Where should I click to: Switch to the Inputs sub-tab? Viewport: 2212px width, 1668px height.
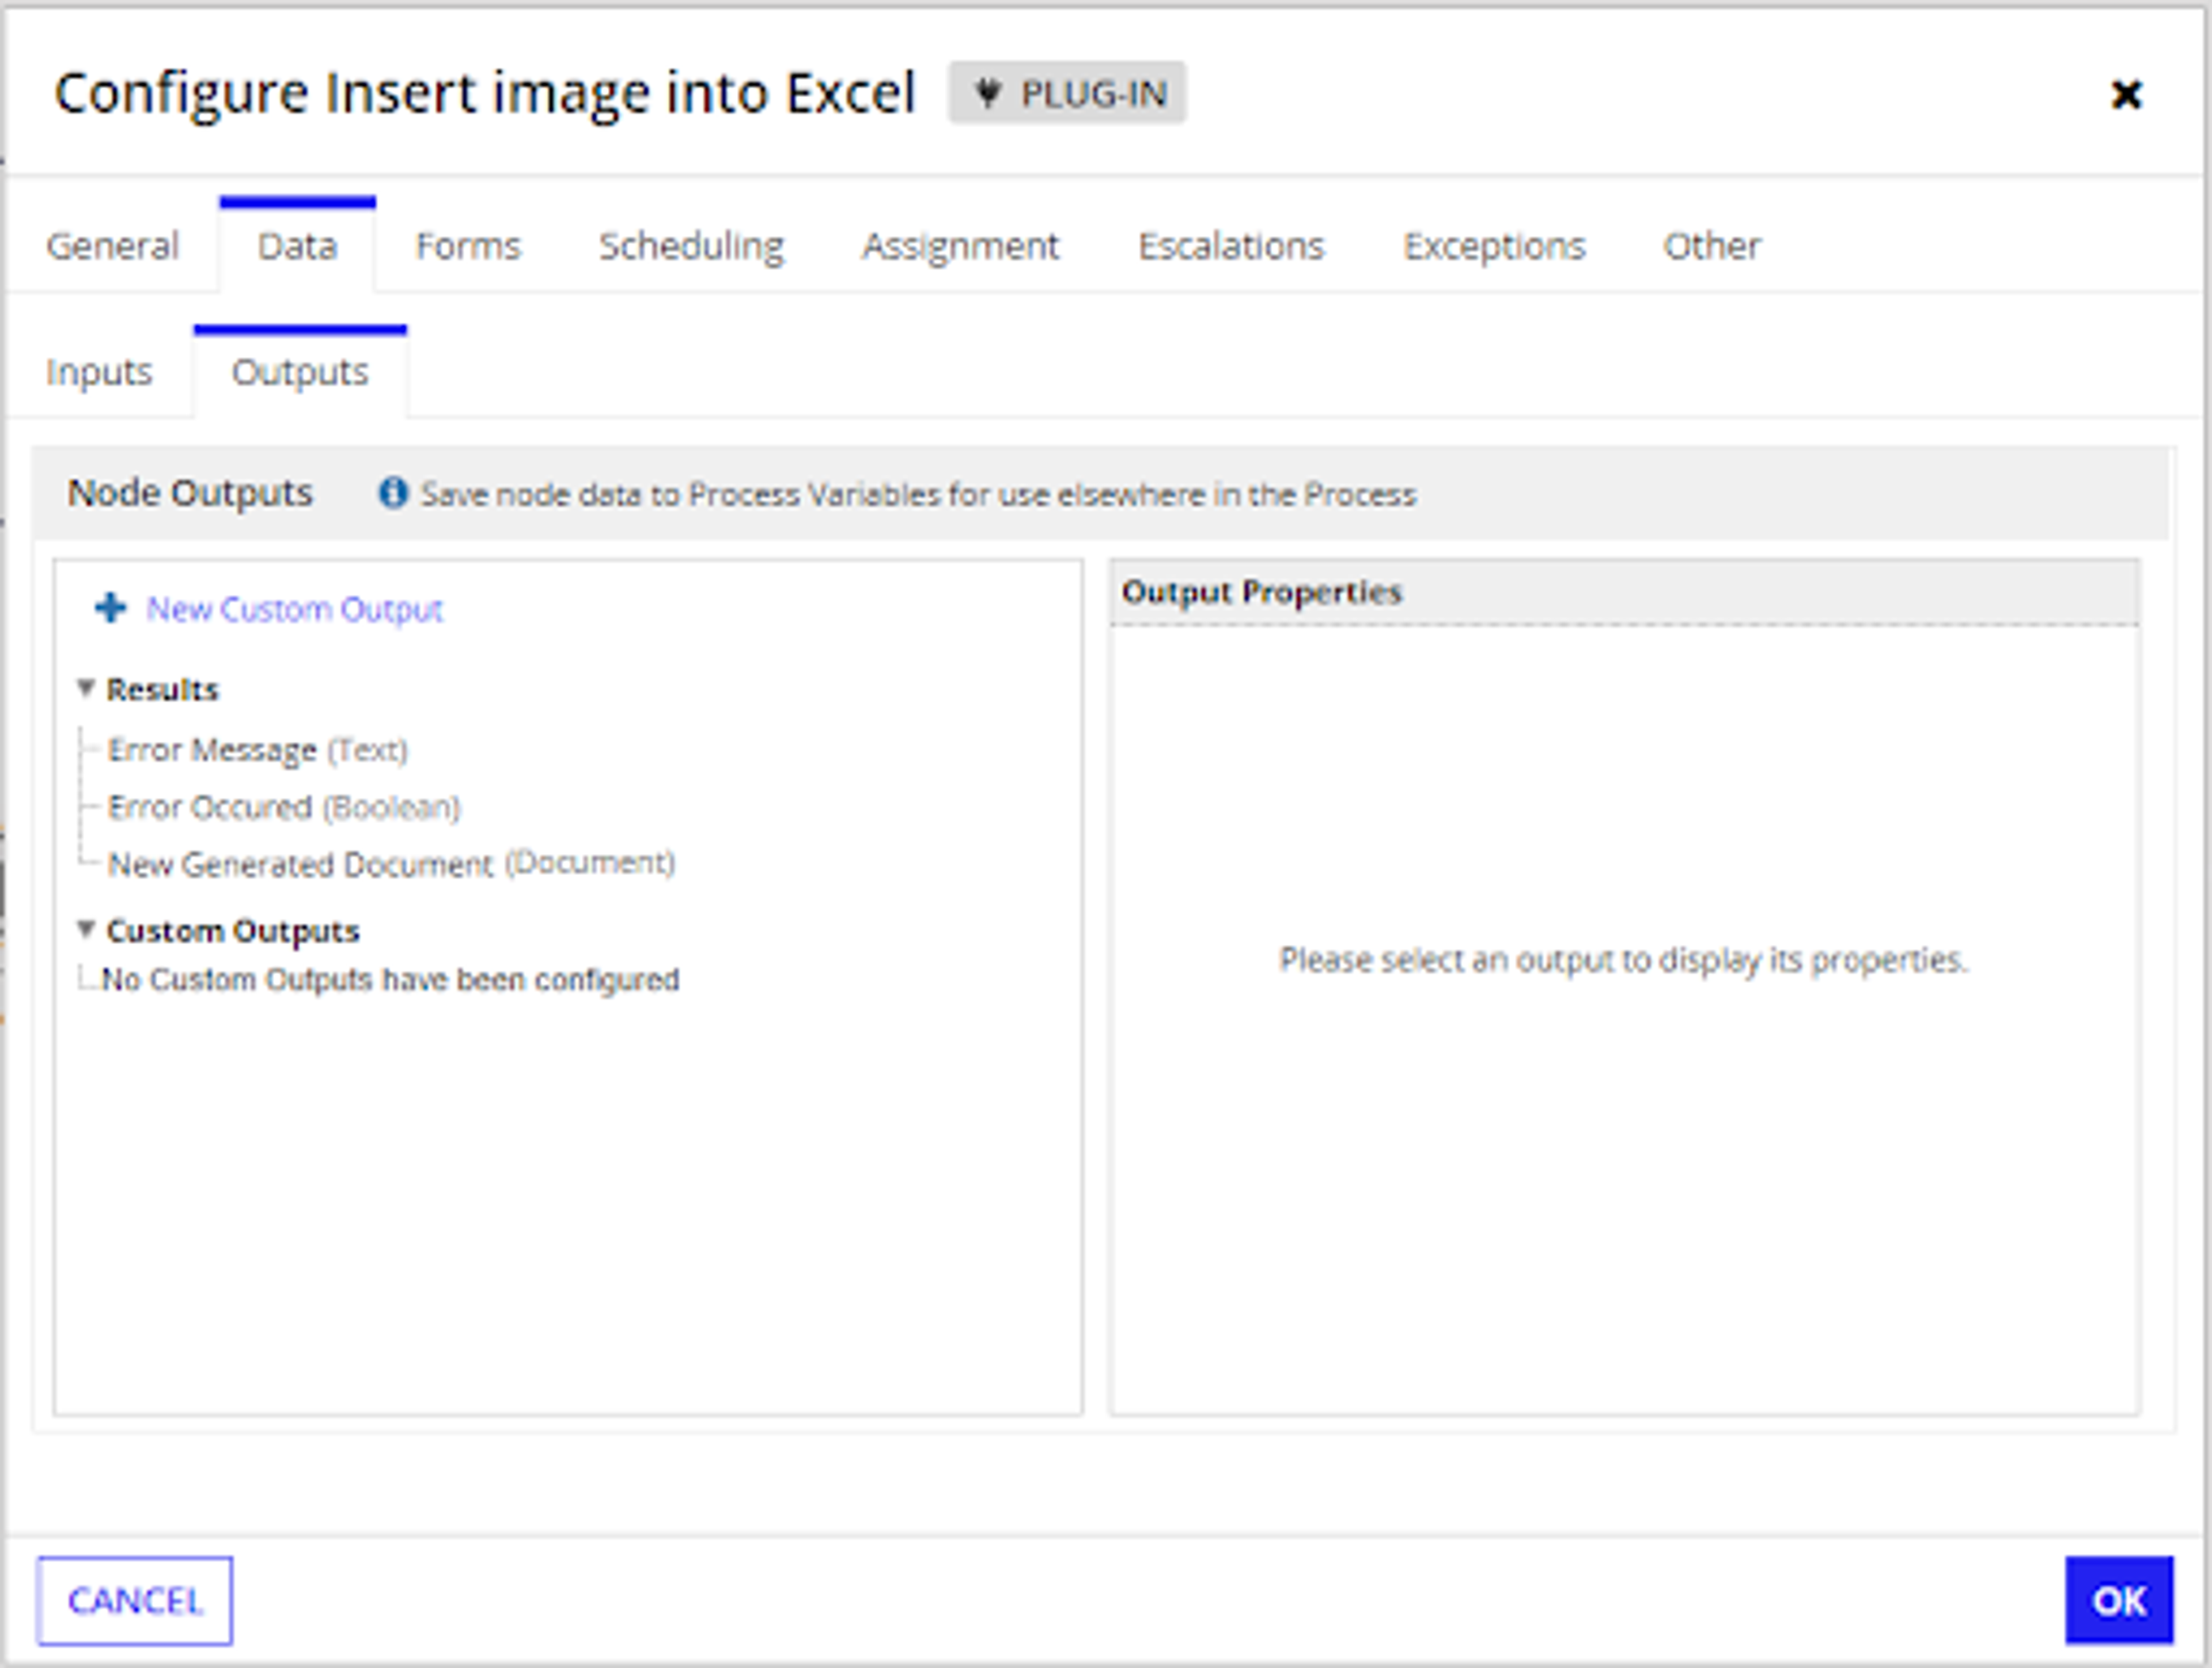tap(99, 372)
